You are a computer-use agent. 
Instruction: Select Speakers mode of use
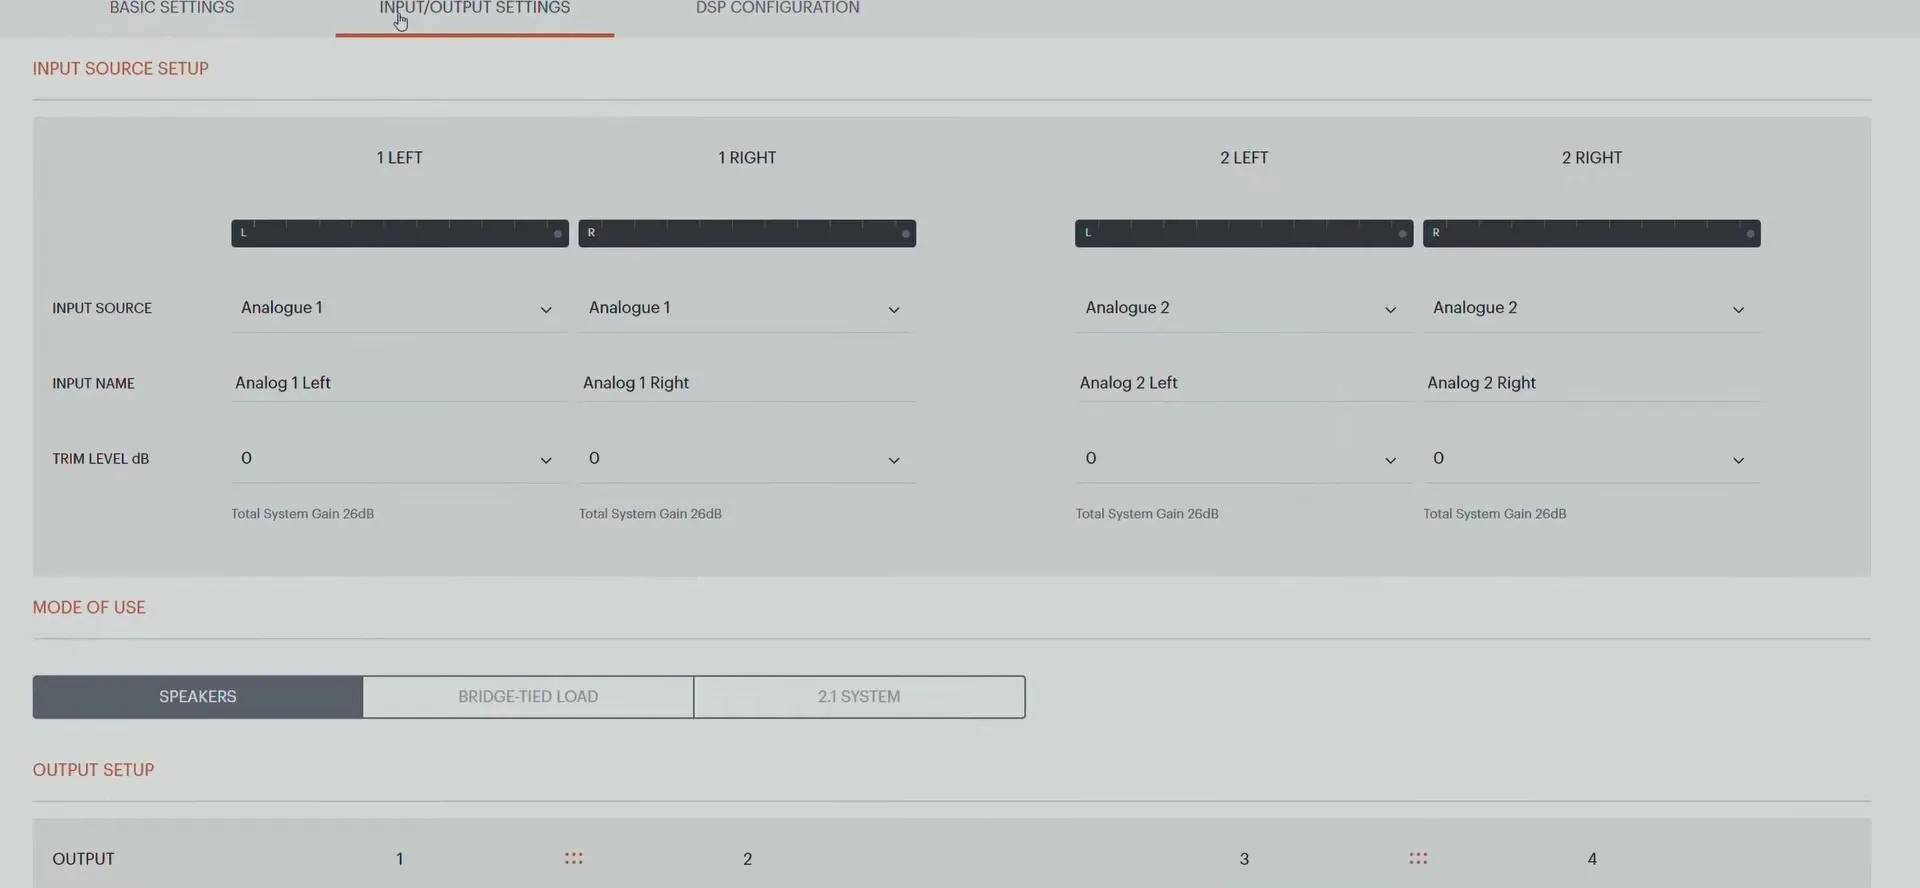pos(198,697)
